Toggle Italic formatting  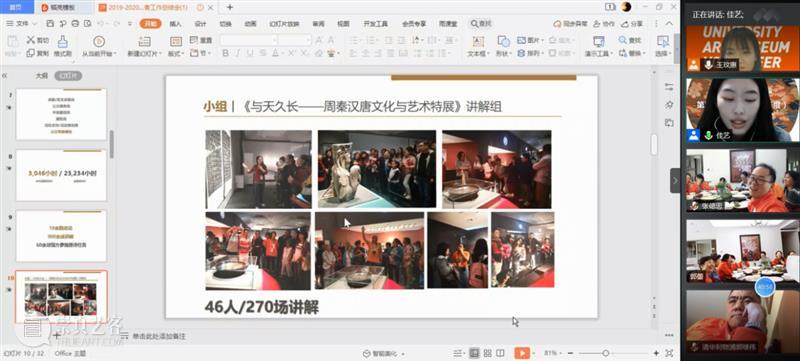pyautogui.click(x=237, y=53)
